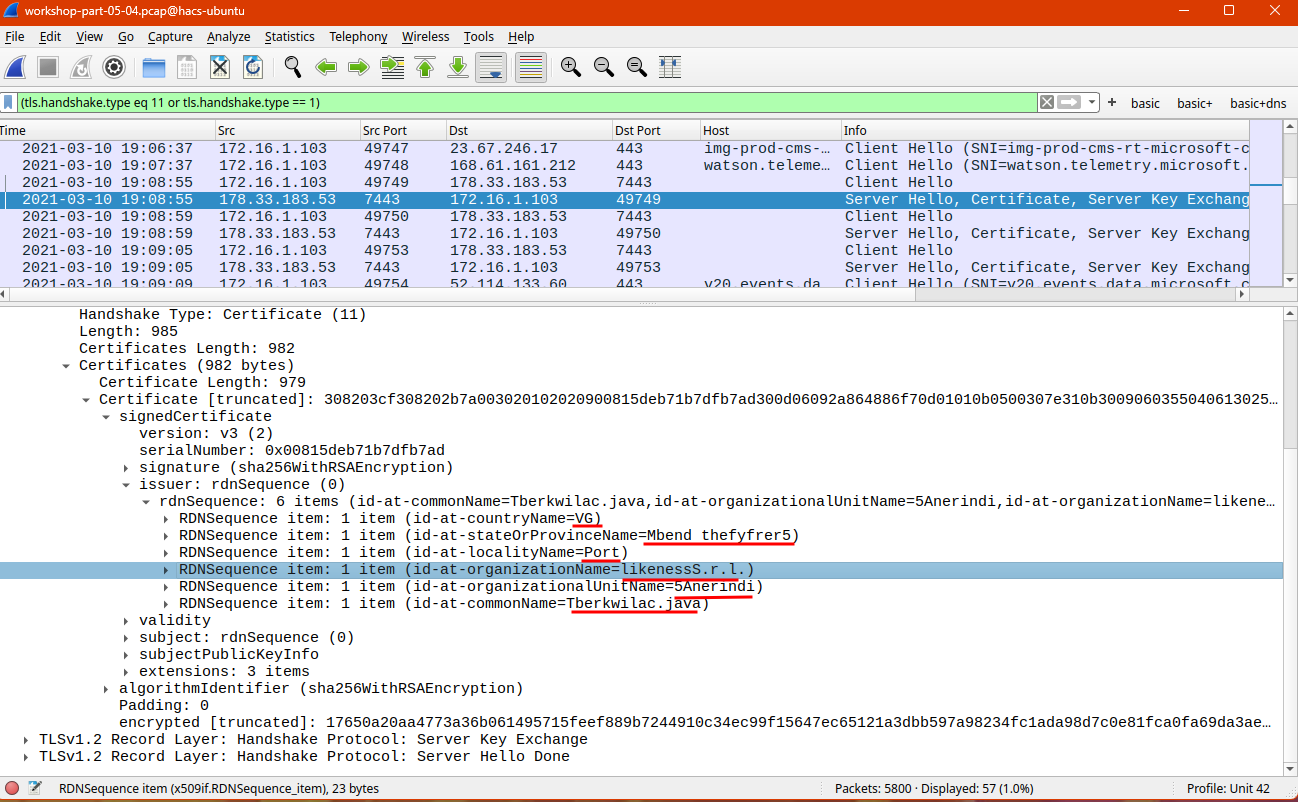Expand subjectPublicKeyInfo in certificate details
Viewport: 1298px width, 802px height.
[126, 655]
